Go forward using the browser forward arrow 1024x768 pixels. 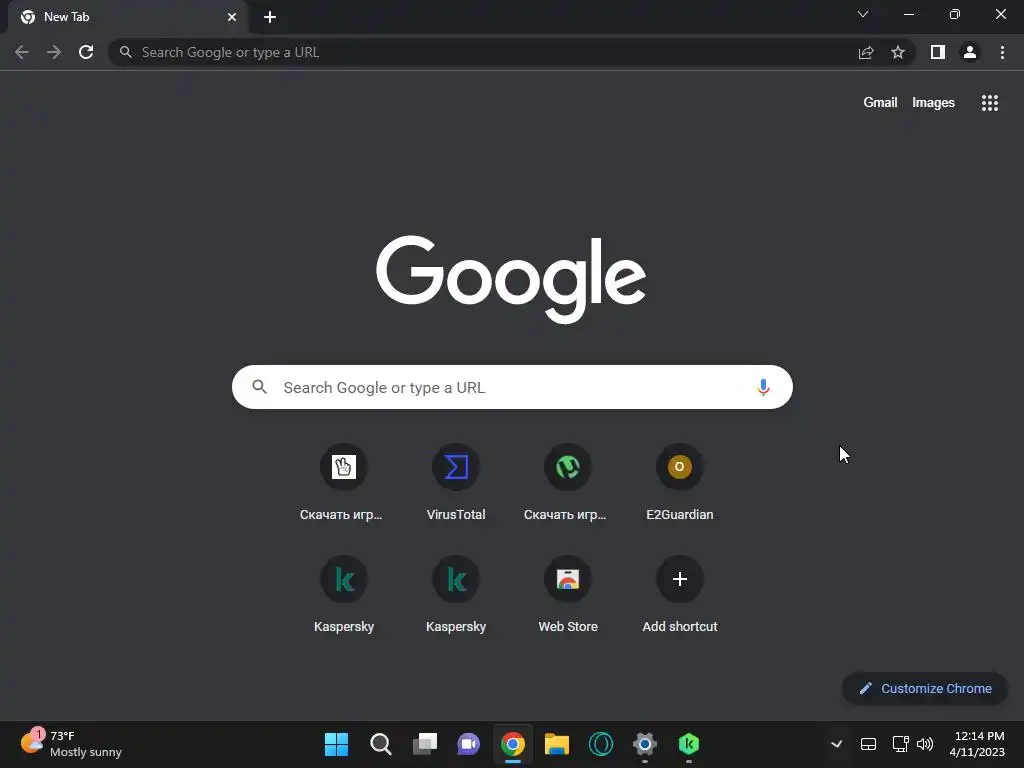[54, 52]
